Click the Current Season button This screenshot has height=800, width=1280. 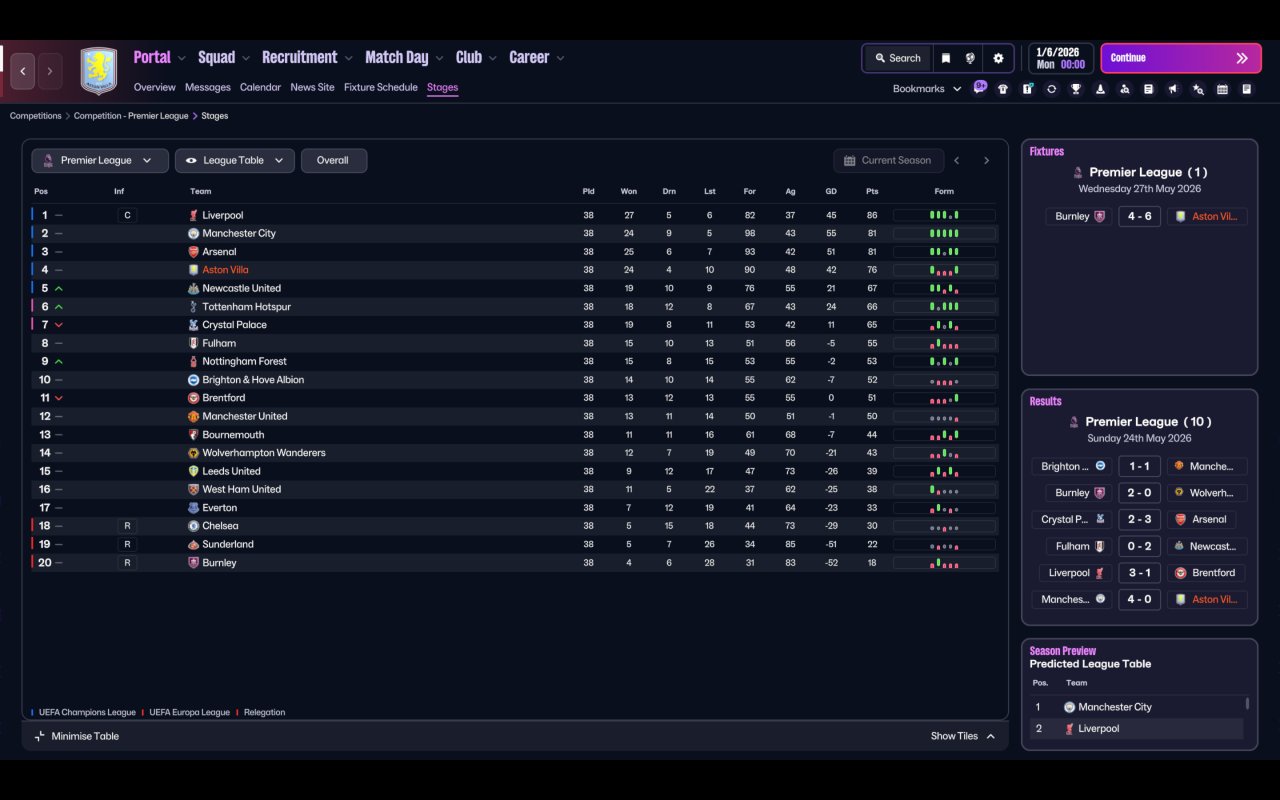pyautogui.click(x=888, y=160)
